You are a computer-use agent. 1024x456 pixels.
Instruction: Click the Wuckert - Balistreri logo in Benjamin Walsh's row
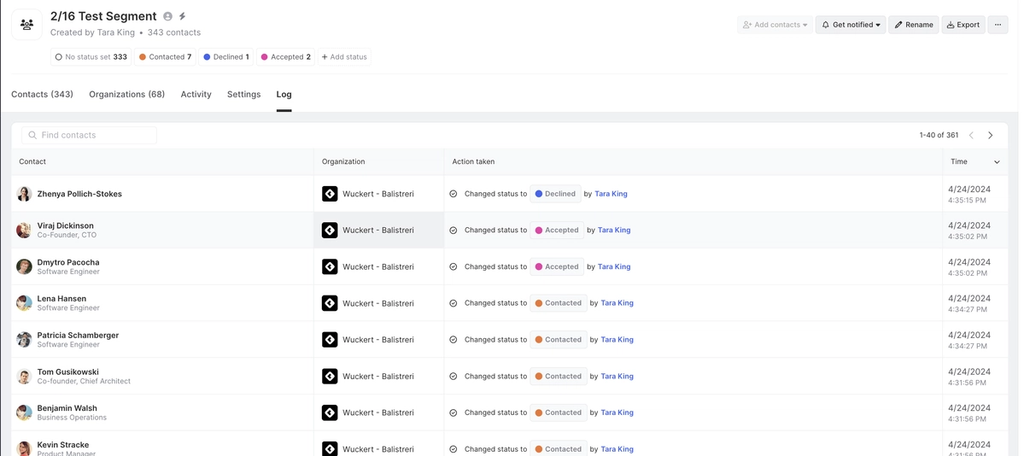pyautogui.click(x=330, y=413)
